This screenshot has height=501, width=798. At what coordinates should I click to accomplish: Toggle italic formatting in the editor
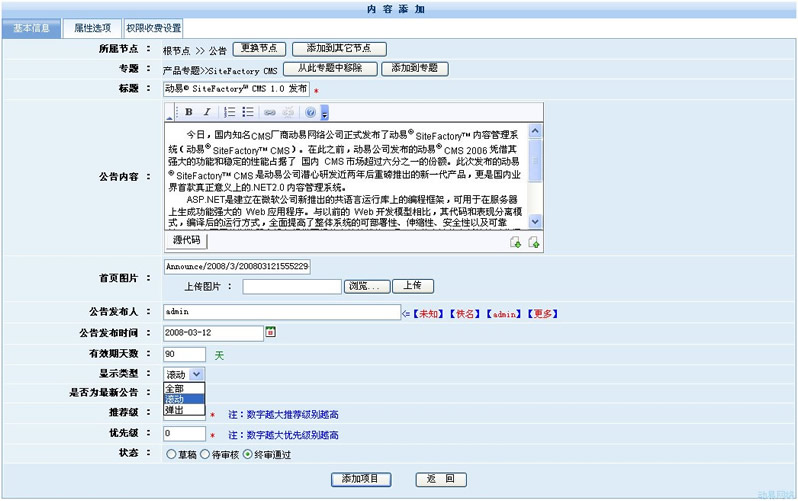[x=207, y=112]
